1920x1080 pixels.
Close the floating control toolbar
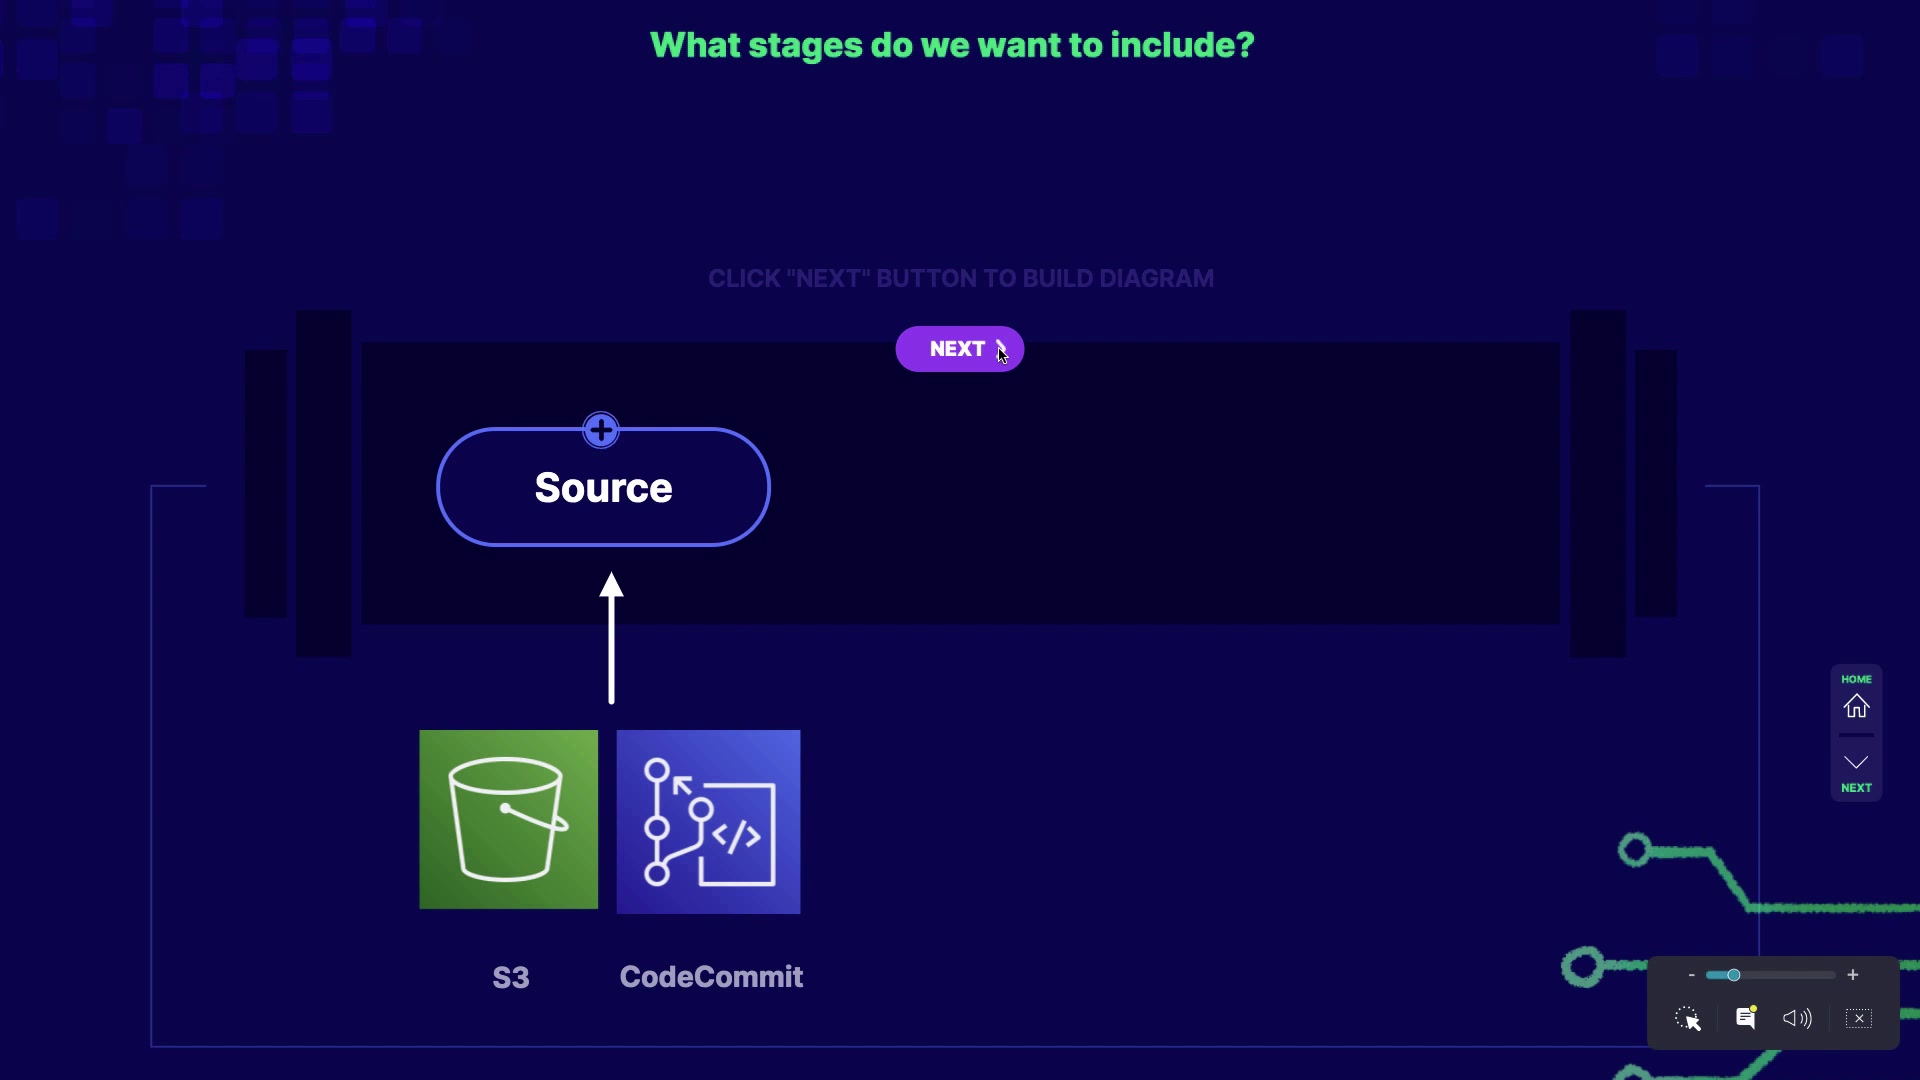pyautogui.click(x=1859, y=1018)
